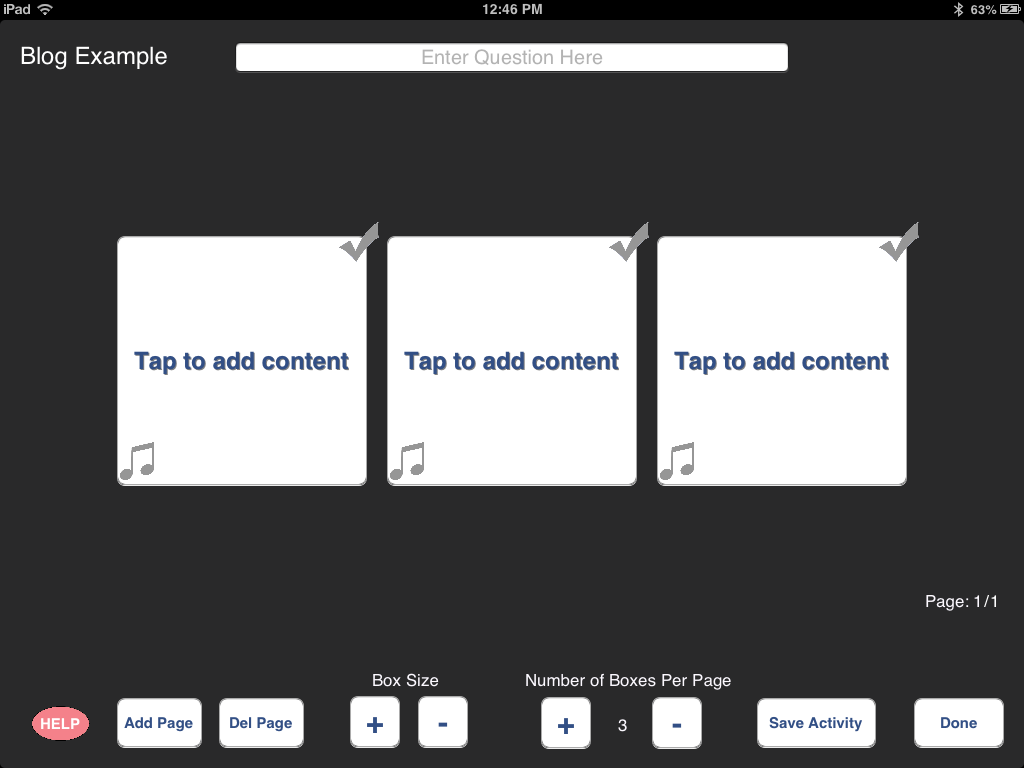Increase Number of Boxes Per Page

coord(566,724)
